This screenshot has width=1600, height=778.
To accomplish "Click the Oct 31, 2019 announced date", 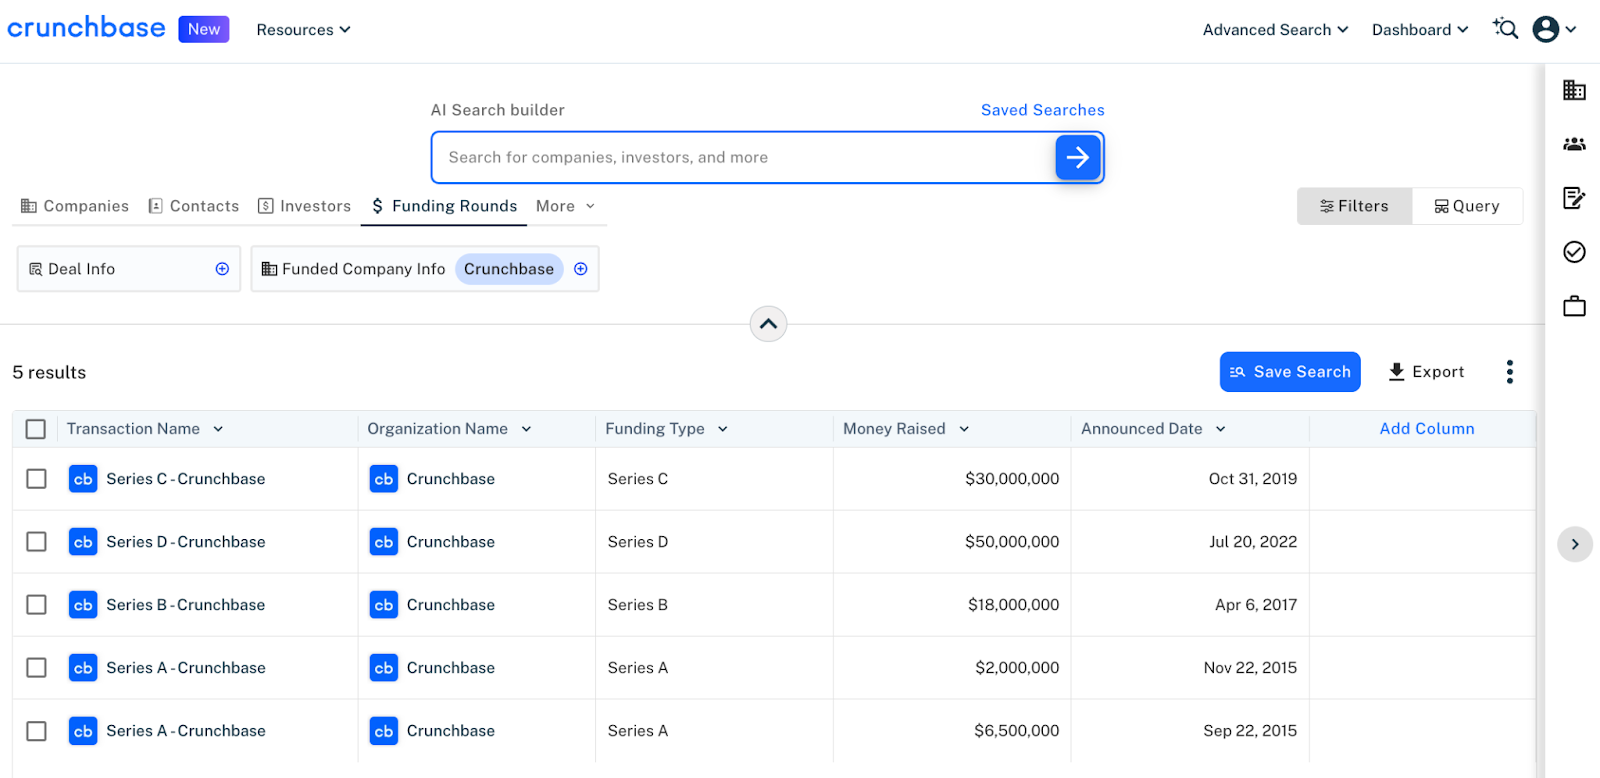I will [x=1253, y=479].
